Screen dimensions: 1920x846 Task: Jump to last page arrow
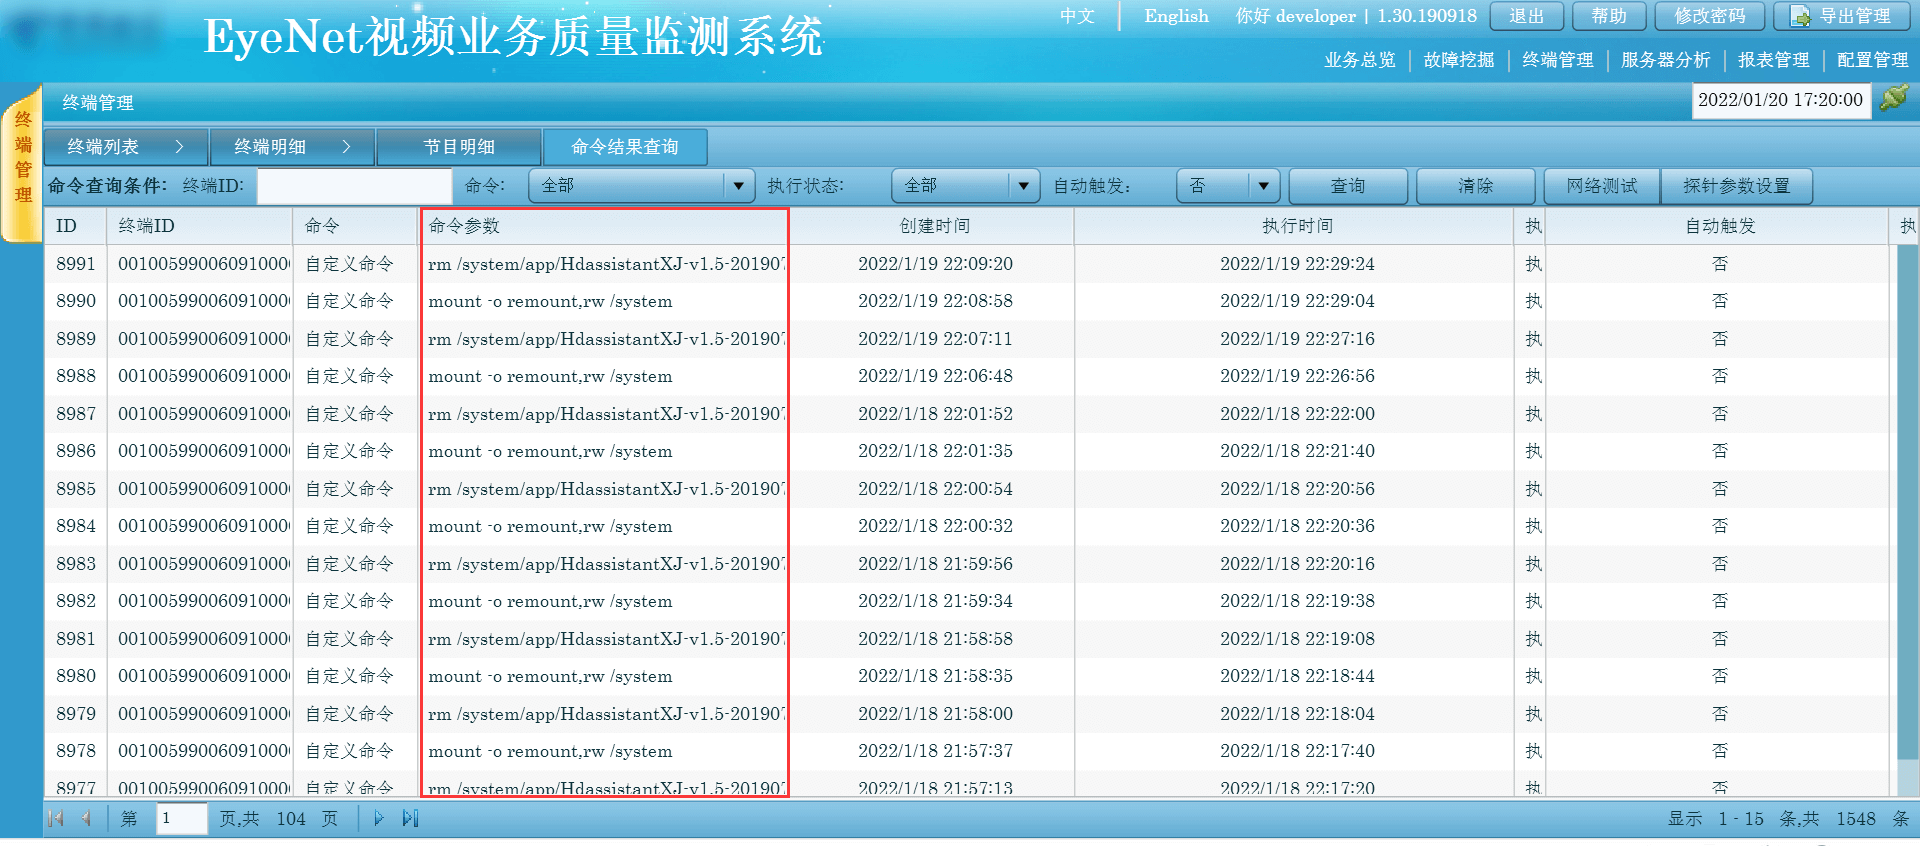click(410, 819)
